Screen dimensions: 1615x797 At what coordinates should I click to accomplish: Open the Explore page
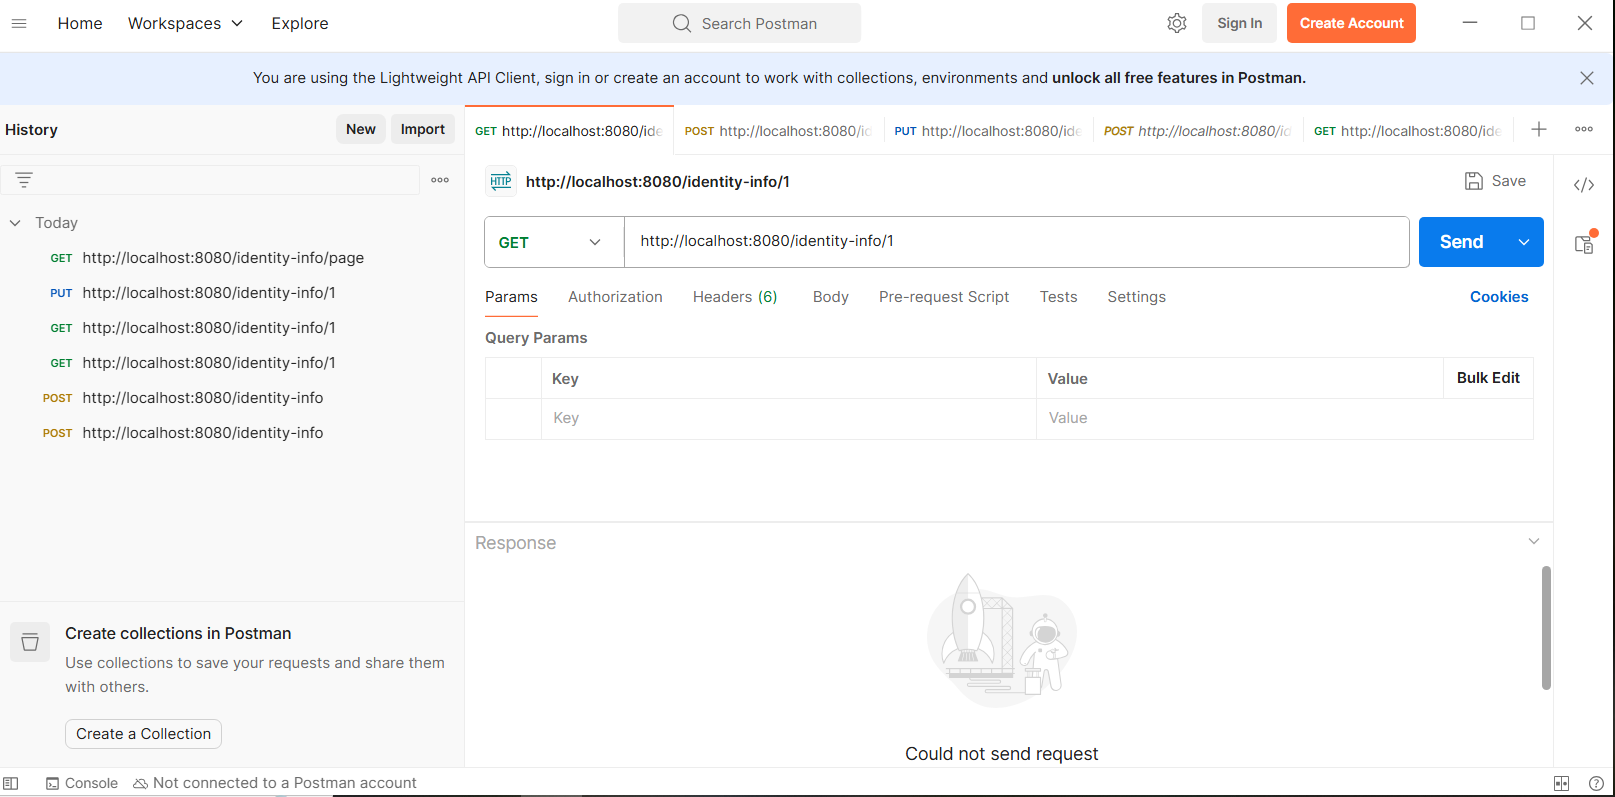[x=300, y=23]
